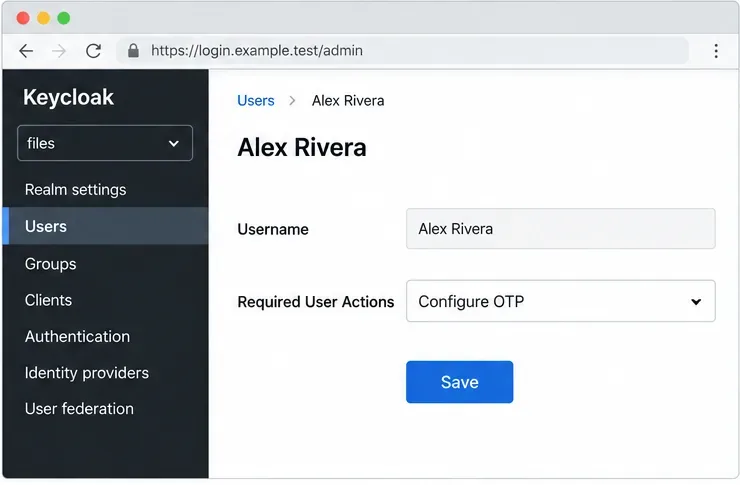Screen dimensions: 740x485
Task: Click the Required User Actions label
Action: point(316,302)
